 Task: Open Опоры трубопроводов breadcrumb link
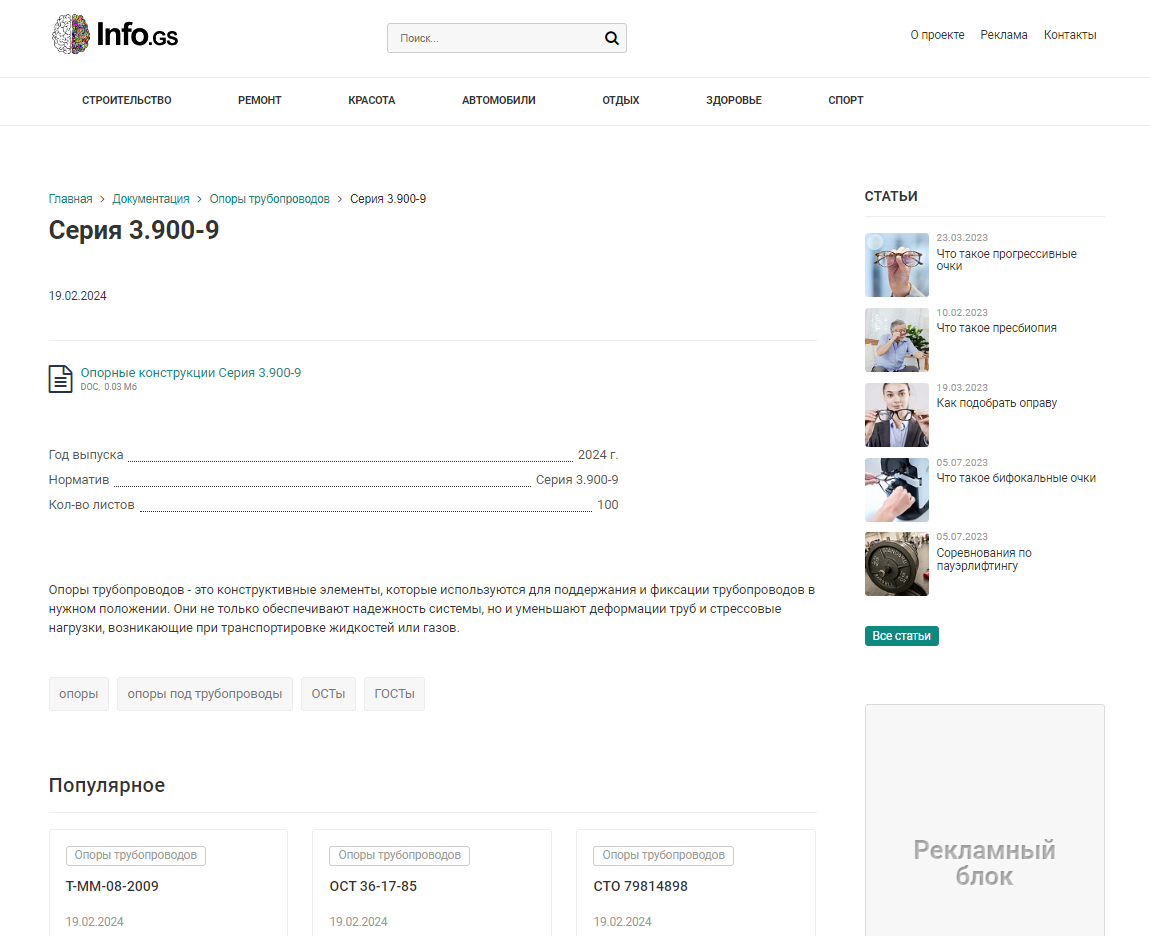pyautogui.click(x=269, y=199)
